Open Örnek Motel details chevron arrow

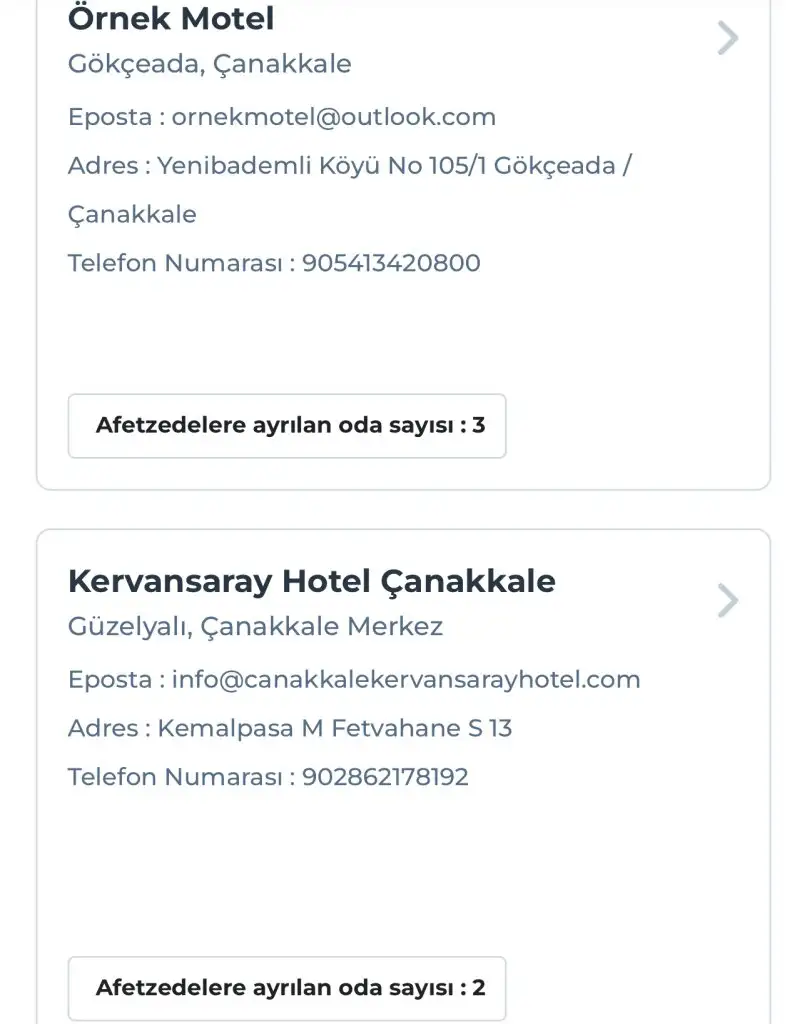pyautogui.click(x=728, y=39)
